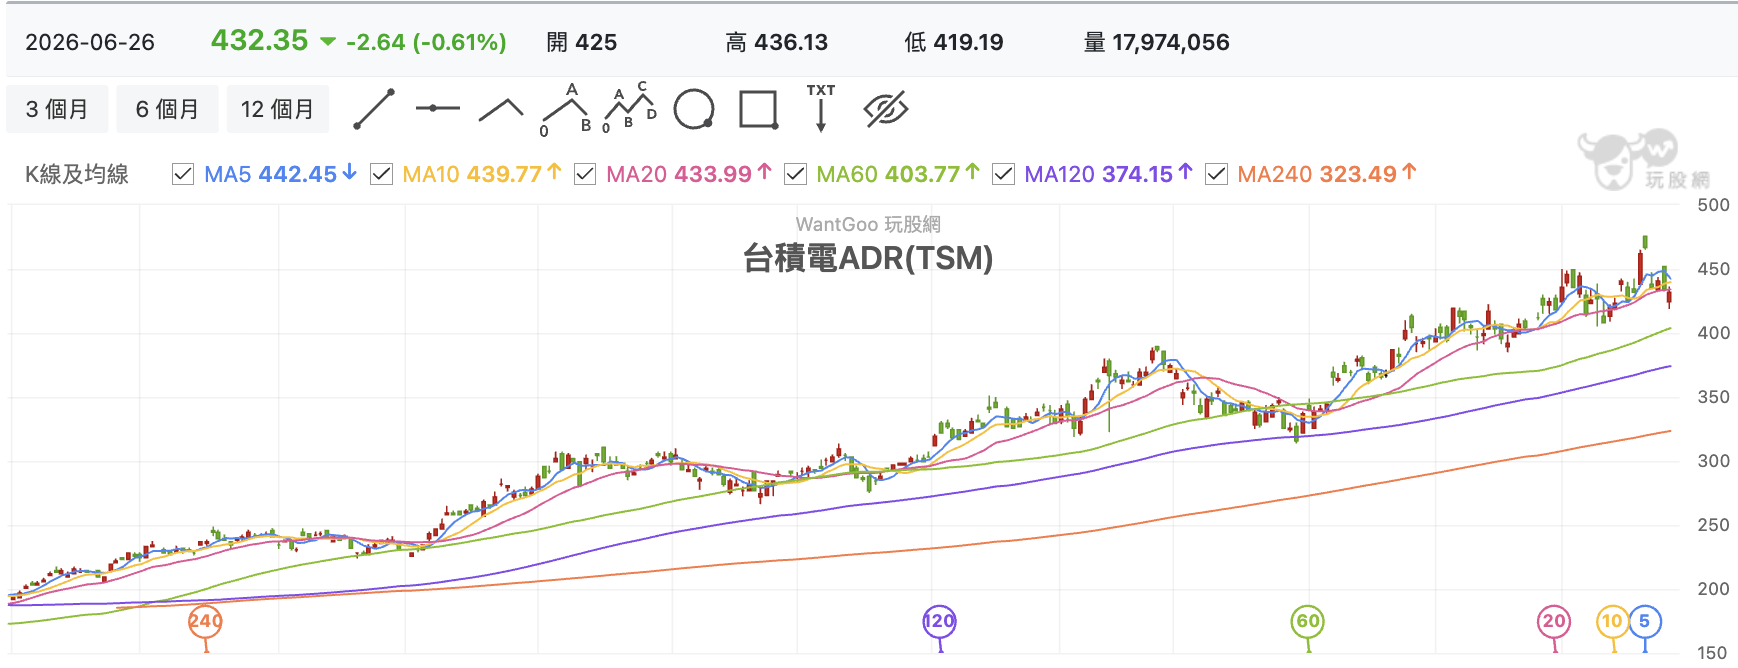Click the K線及均線 label
Image resolution: width=1738 pixels, height=668 pixels.
coord(77,174)
